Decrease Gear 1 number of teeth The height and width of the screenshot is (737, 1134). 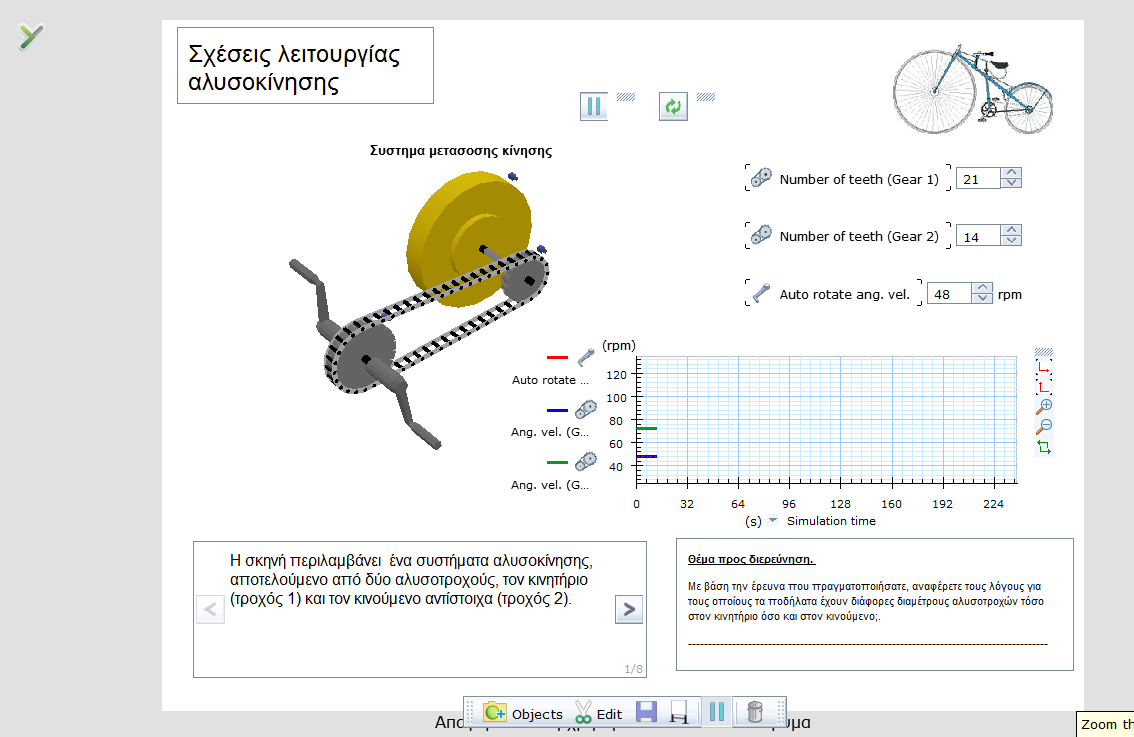(1012, 183)
